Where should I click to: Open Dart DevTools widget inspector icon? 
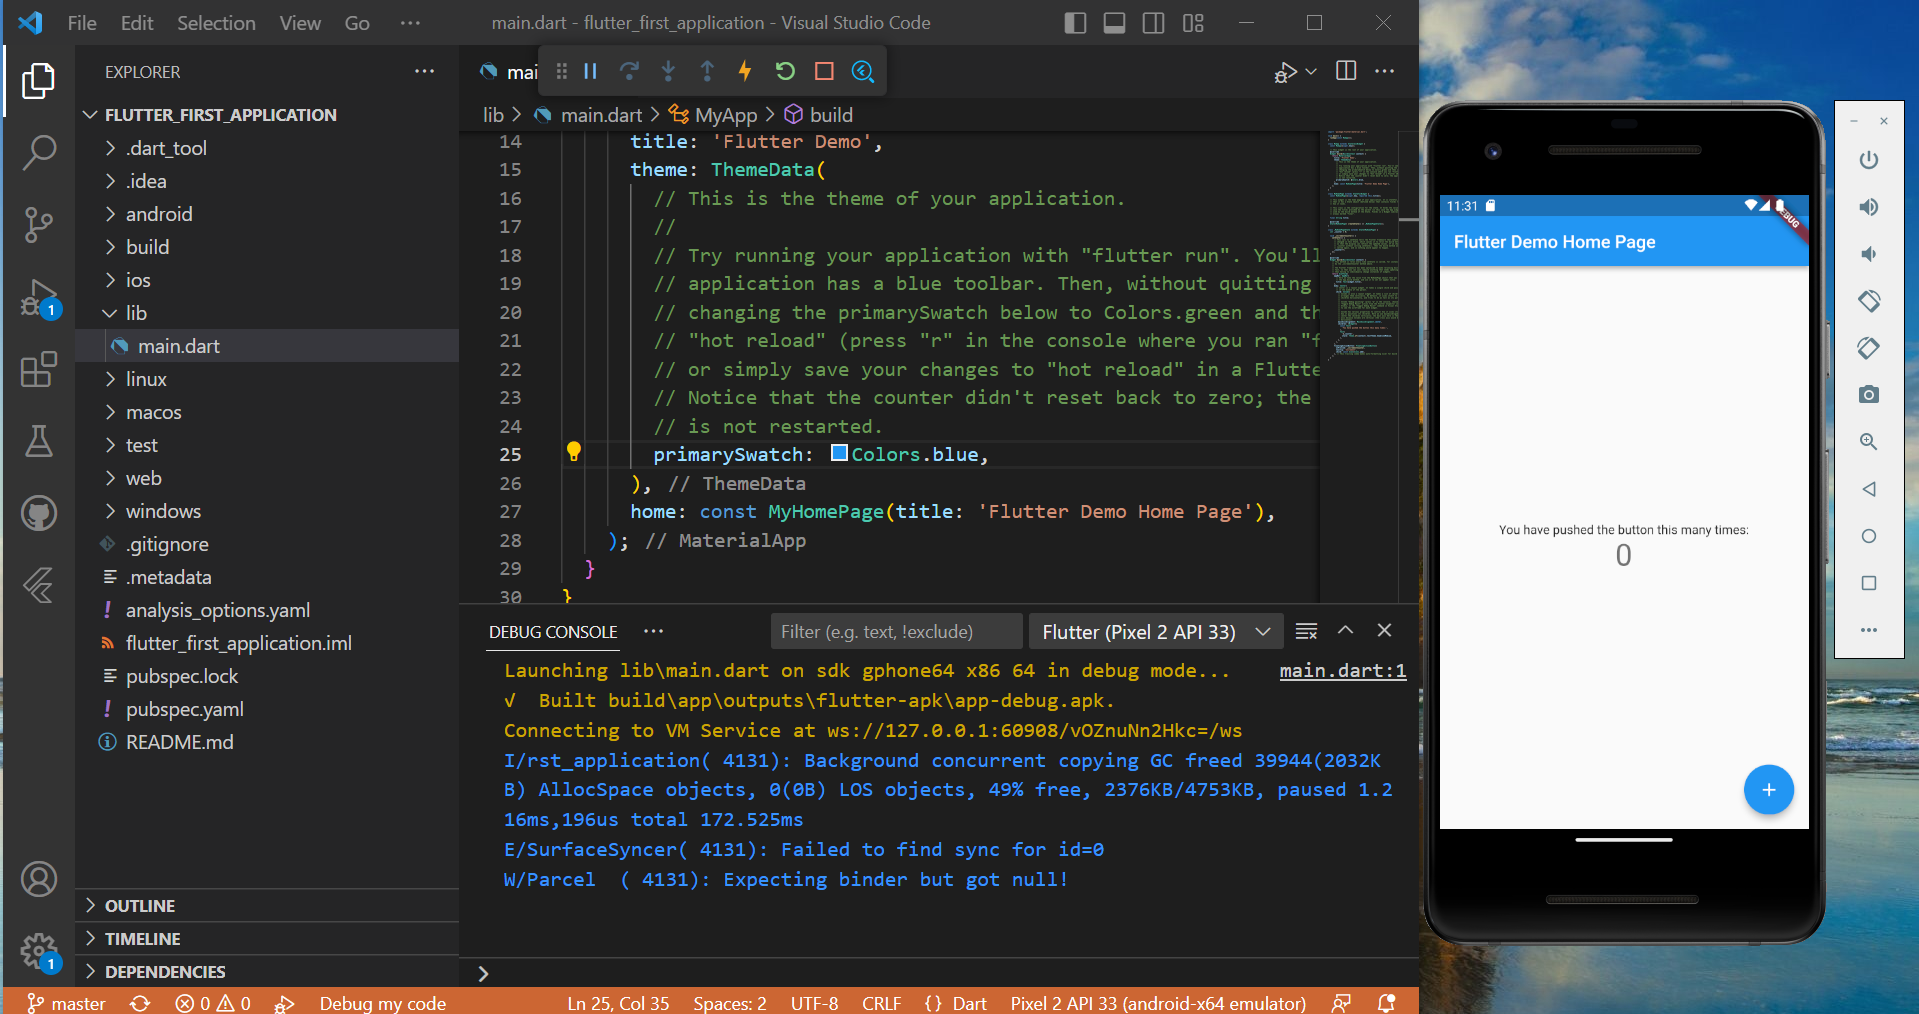pyautogui.click(x=863, y=71)
